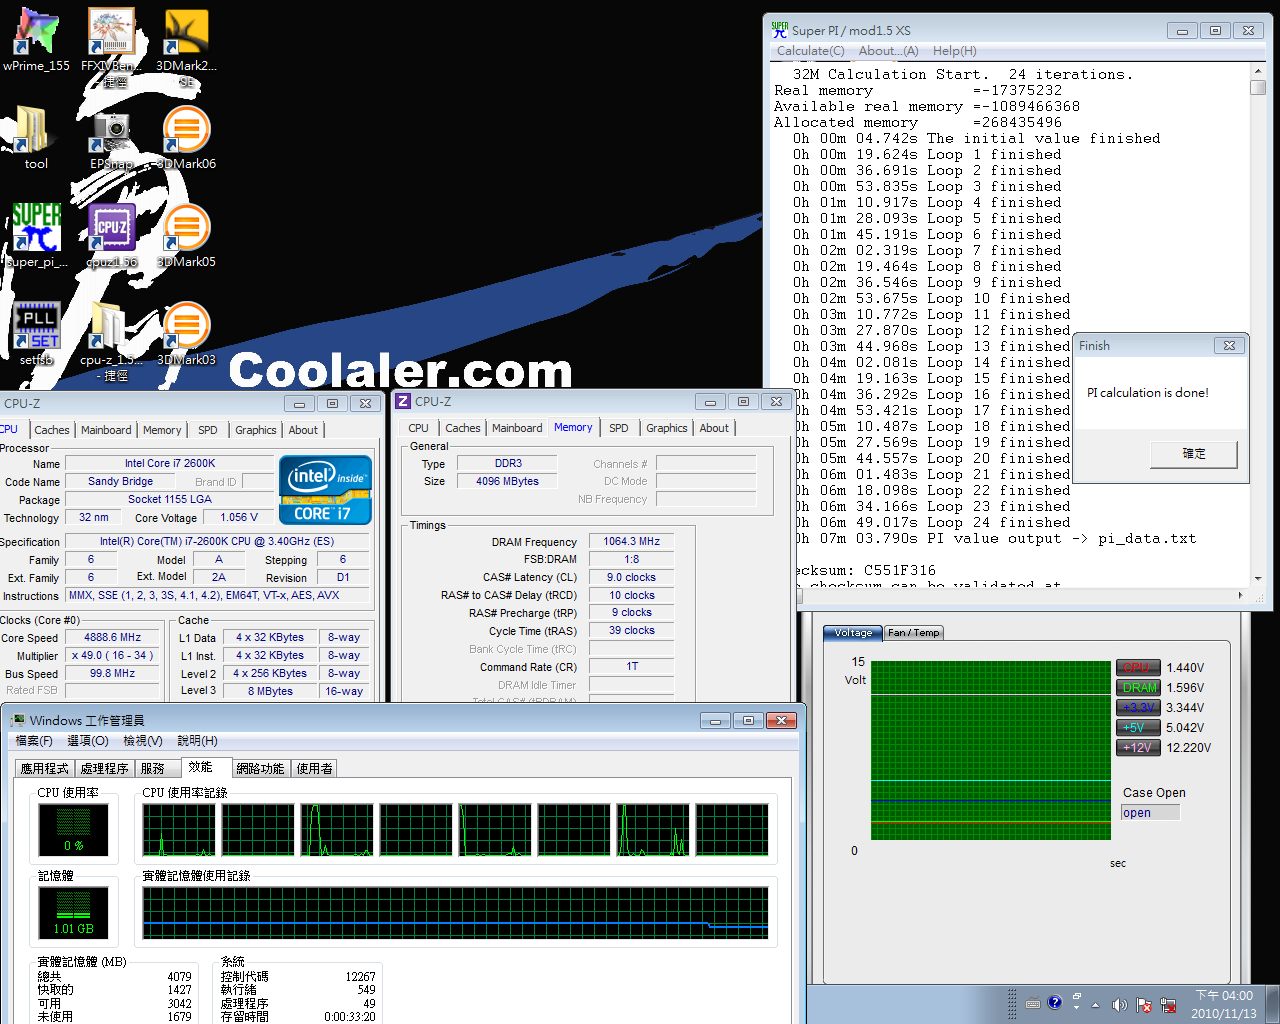
Task: Open Graphics tab in CPU-Z processor window
Action: tap(256, 430)
